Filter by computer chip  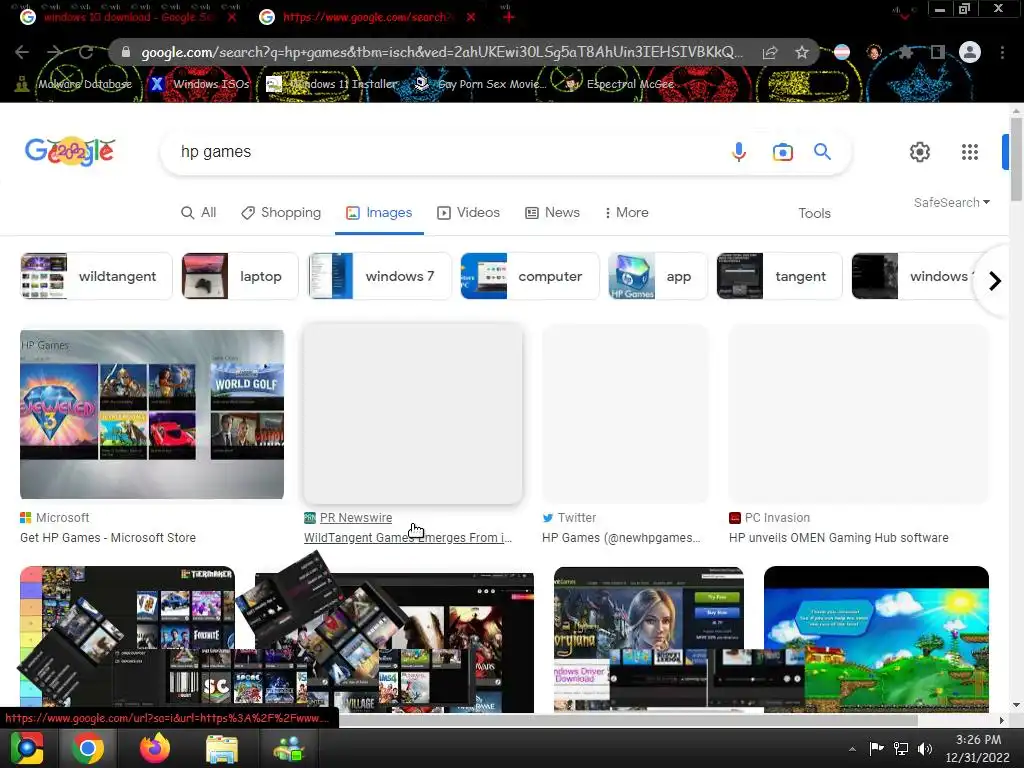pyautogui.click(x=530, y=276)
